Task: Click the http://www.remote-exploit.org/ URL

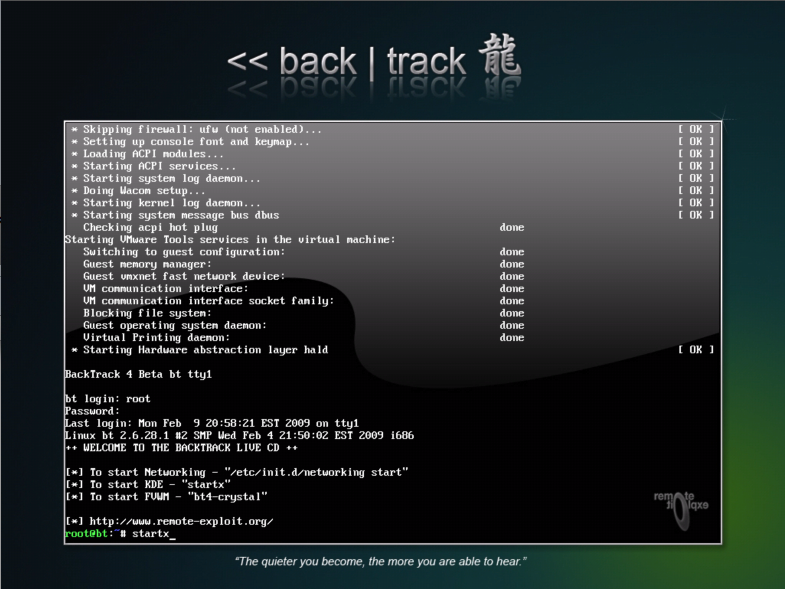Action: pyautogui.click(x=181, y=522)
